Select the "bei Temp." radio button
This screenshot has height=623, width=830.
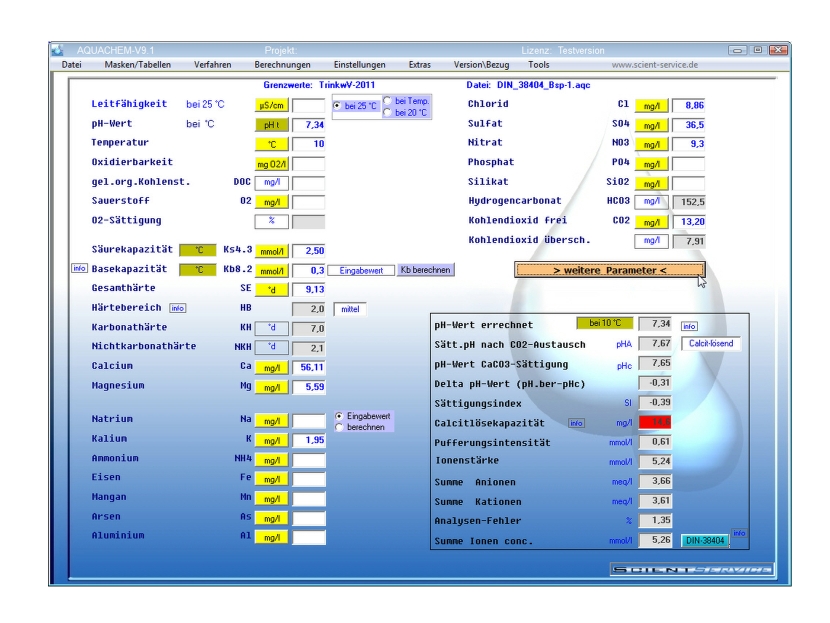[x=387, y=100]
